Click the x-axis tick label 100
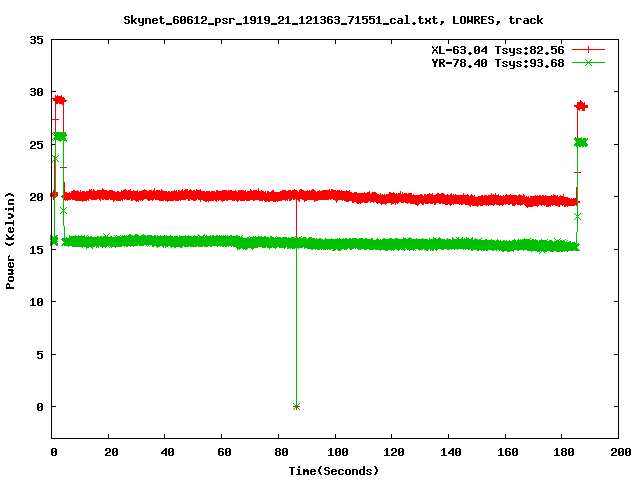This screenshot has width=640, height=480. pos(338,452)
